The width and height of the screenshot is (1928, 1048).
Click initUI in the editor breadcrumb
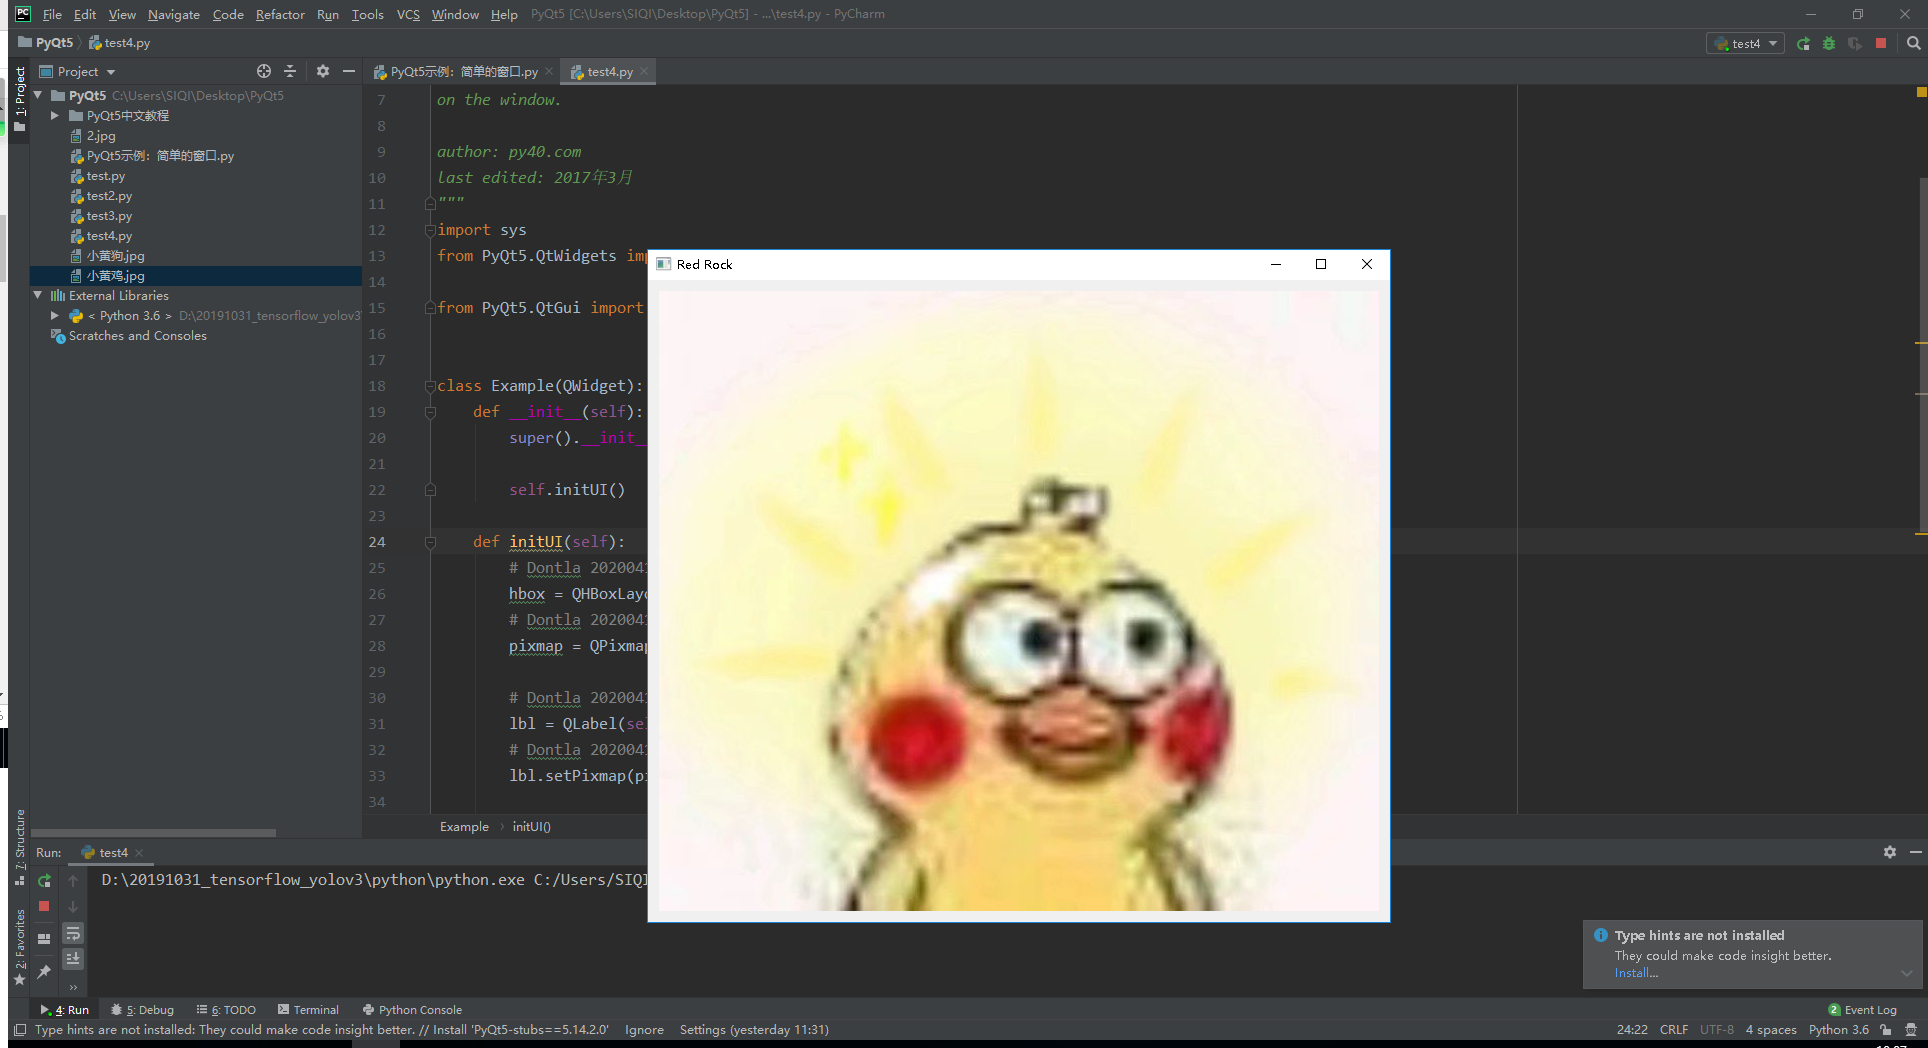pos(531,827)
